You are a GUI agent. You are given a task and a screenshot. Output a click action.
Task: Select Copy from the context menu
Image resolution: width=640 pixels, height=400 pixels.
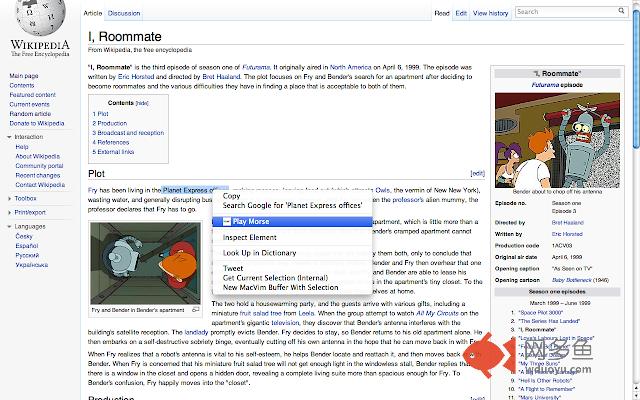coord(231,196)
